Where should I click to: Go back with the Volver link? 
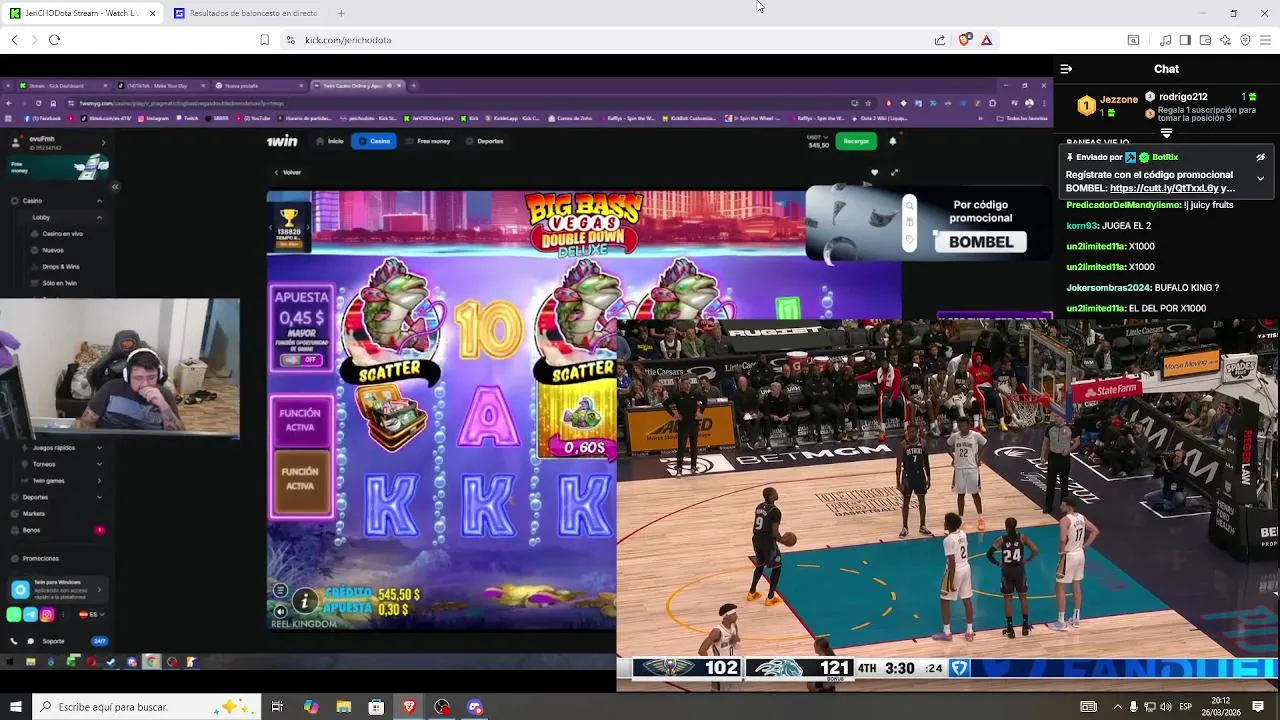pyautogui.click(x=288, y=172)
